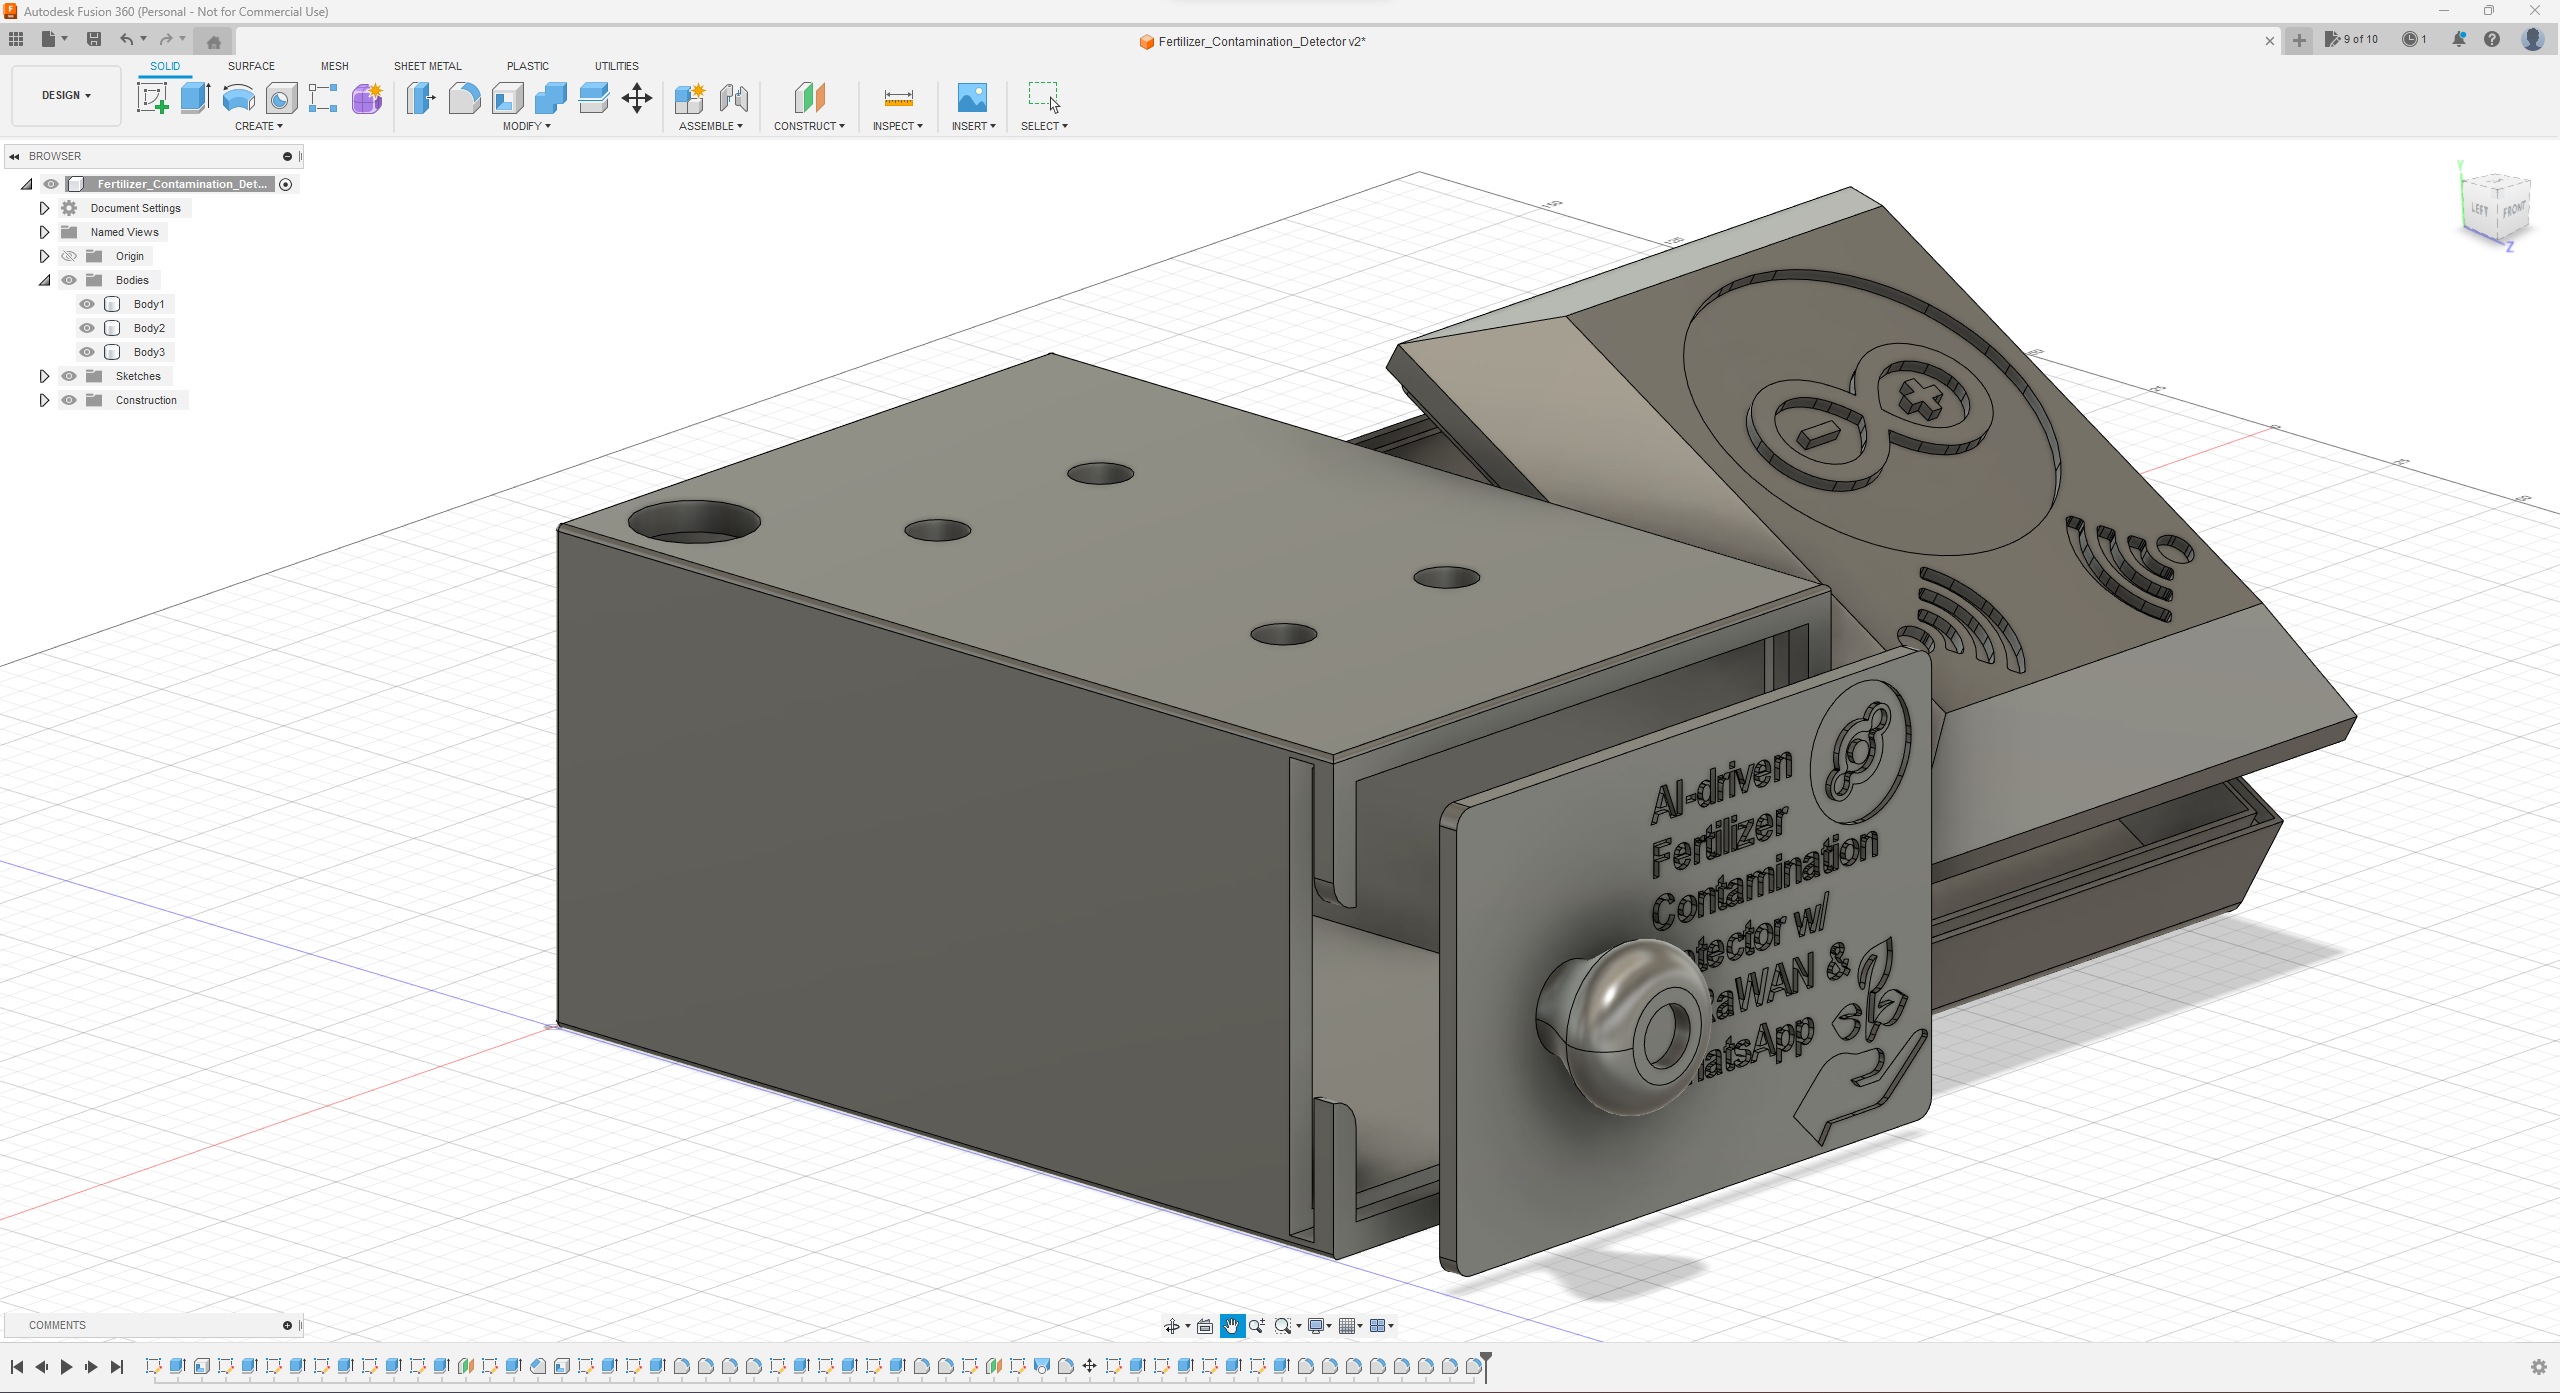This screenshot has height=1393, width=2560.
Task: Collapse the Bodies folder
Action: tap(44, 280)
